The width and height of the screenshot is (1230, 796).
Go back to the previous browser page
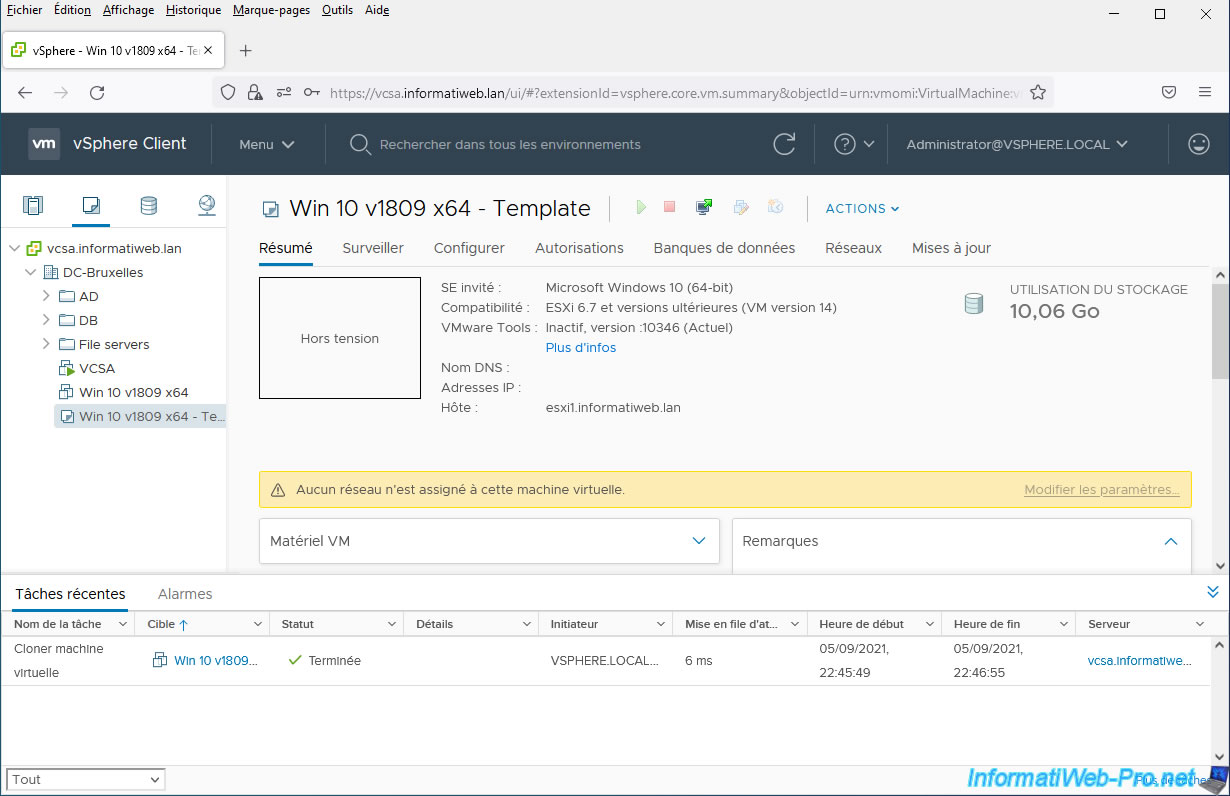pos(25,92)
